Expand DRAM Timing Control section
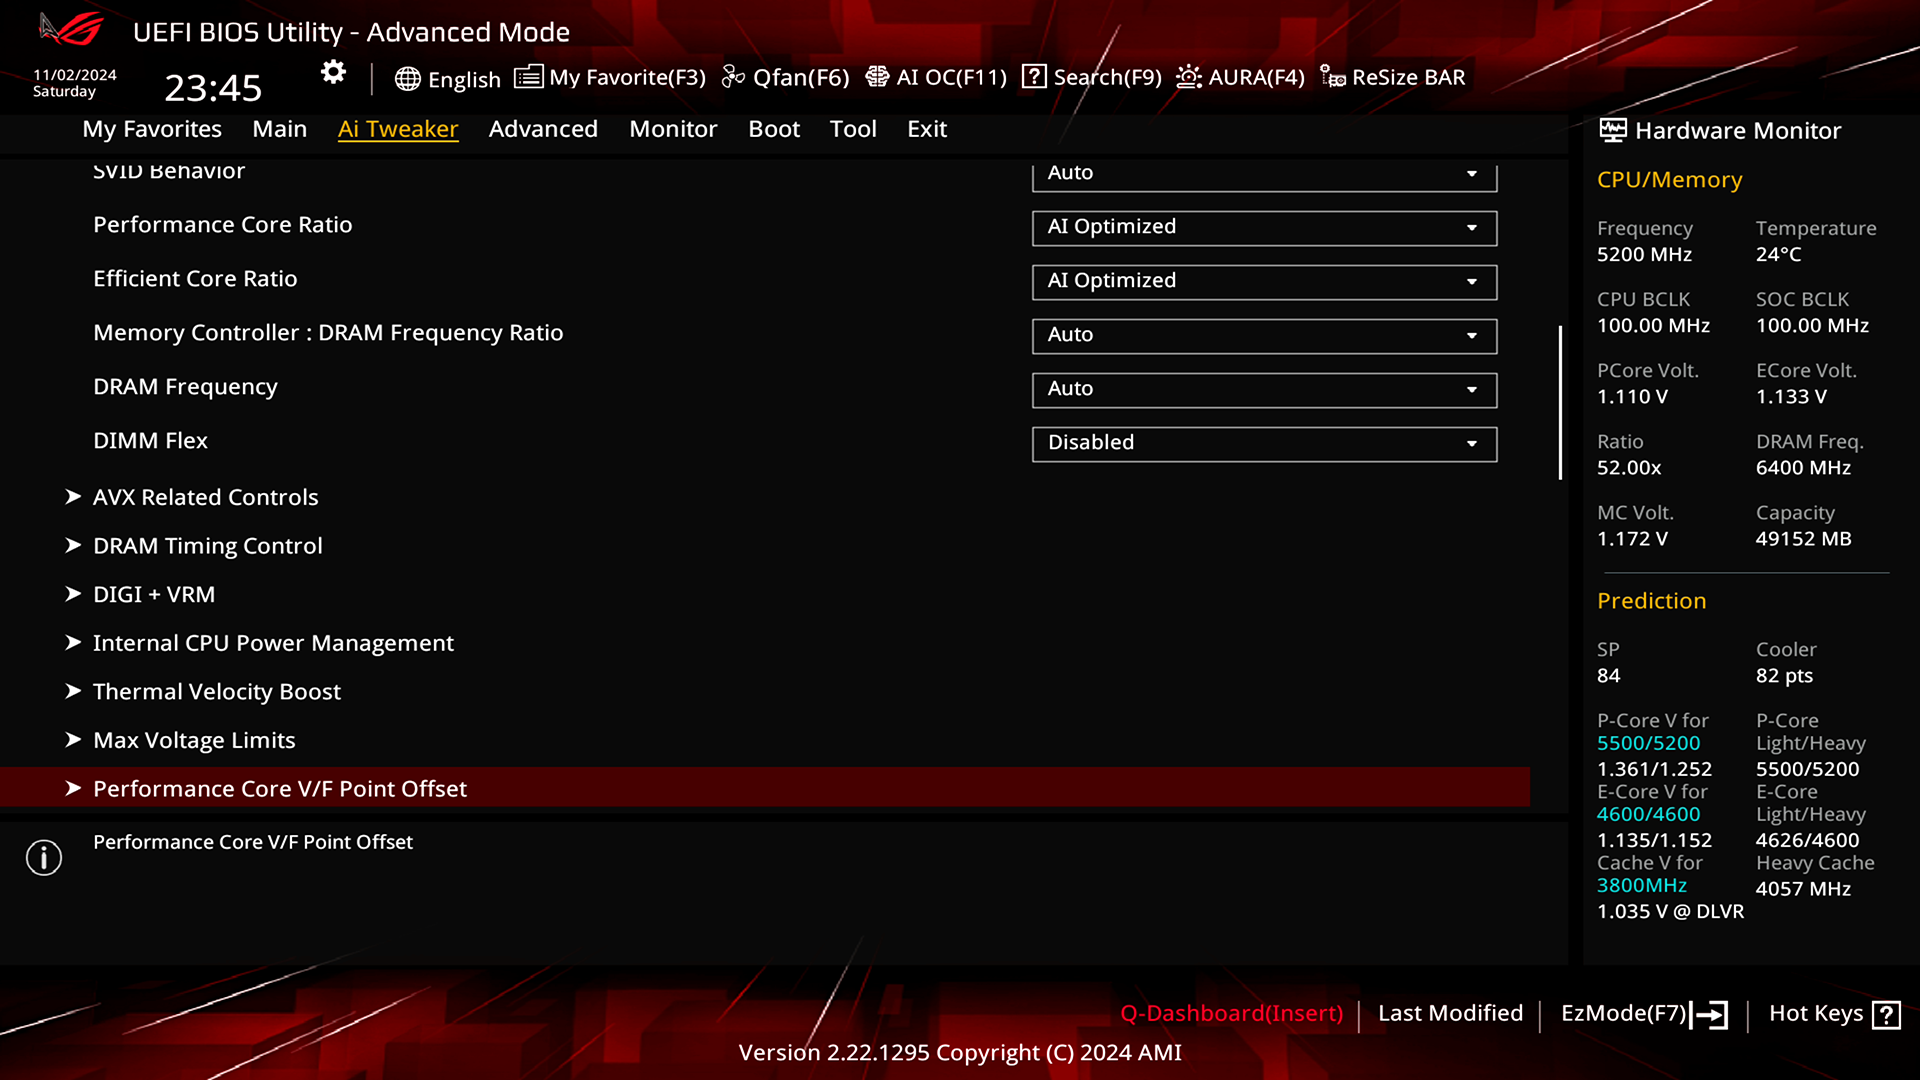1920x1080 pixels. pyautogui.click(x=208, y=545)
